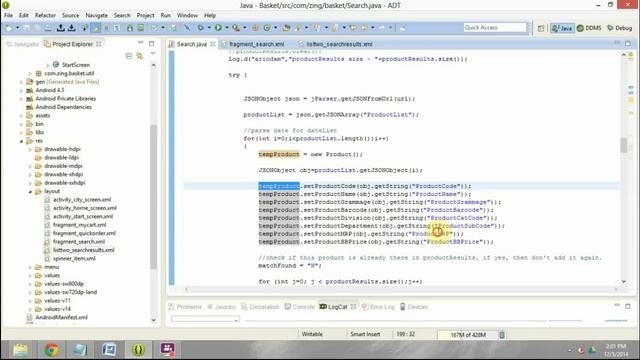Click the heap status 167M of 428M bar
Viewport: 640px width, 360px height.
[468, 335]
